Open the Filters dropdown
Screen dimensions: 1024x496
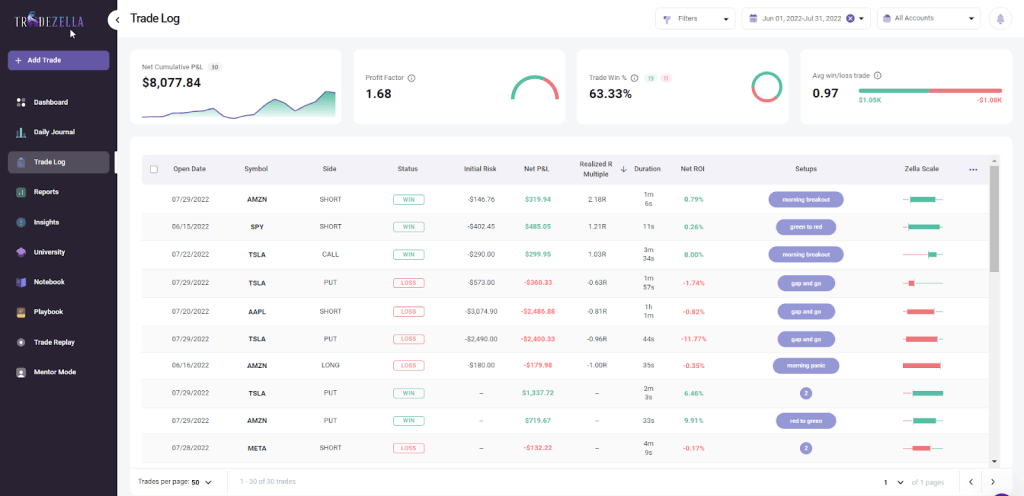695,18
